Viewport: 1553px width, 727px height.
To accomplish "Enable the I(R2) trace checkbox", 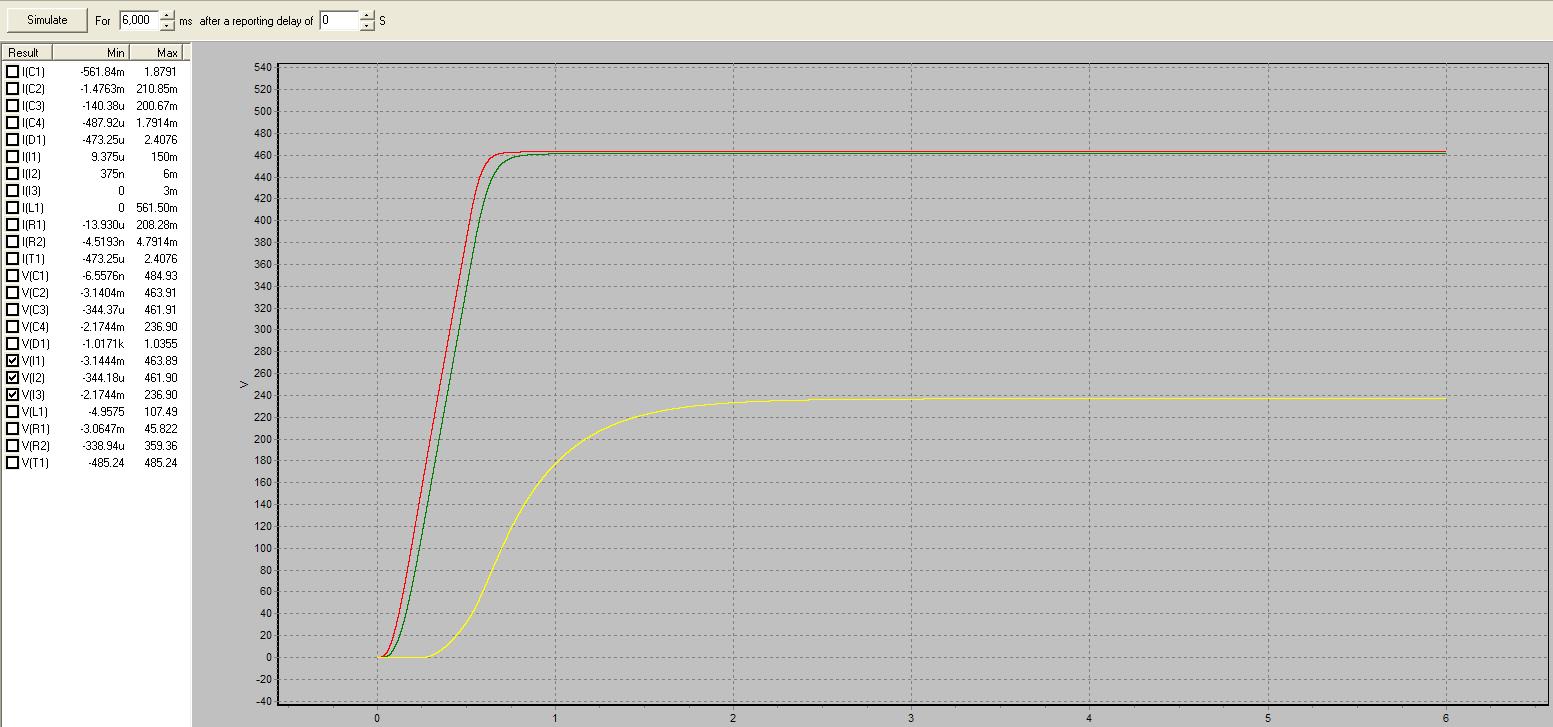I will 13,242.
